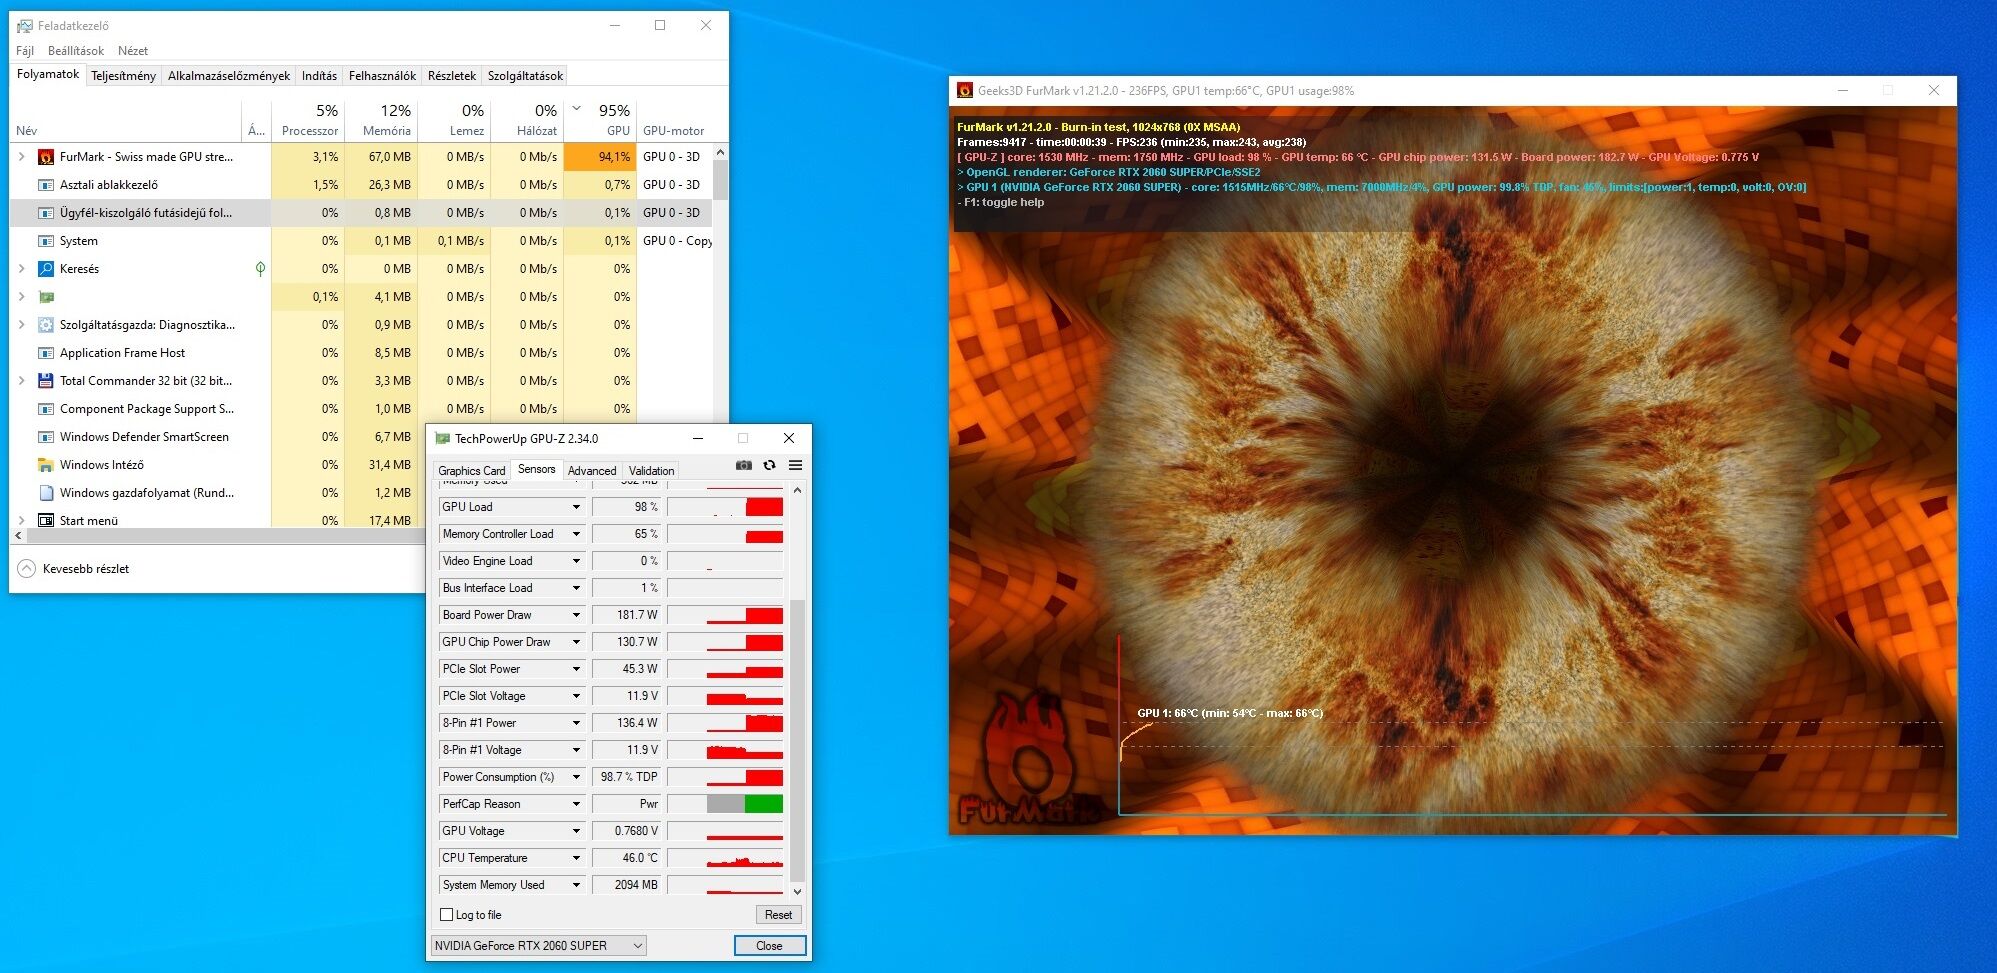
Task: Open the GPU Load sensor dropdown
Action: (x=576, y=507)
